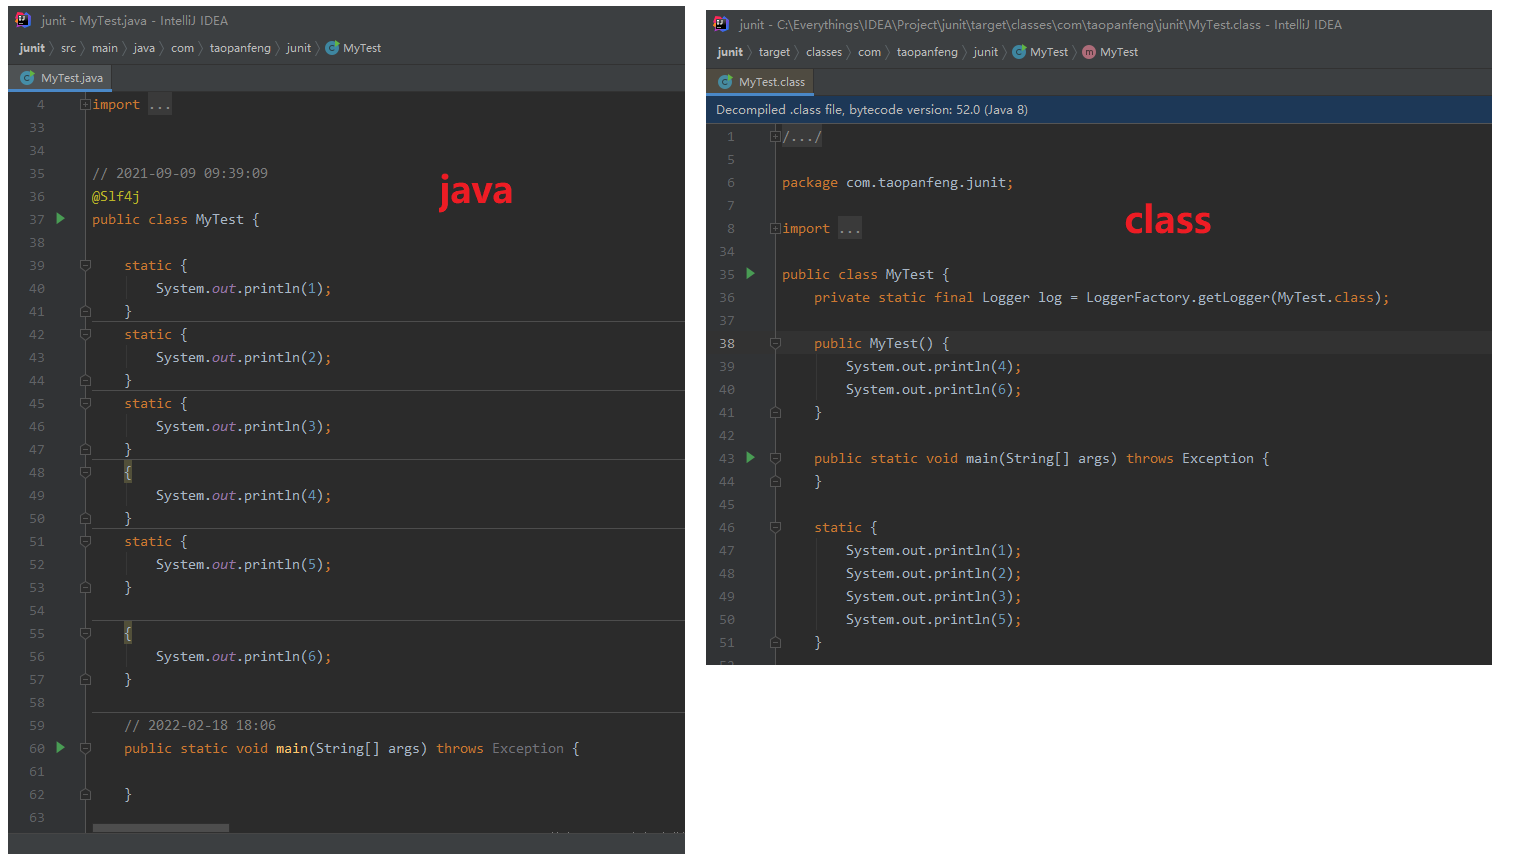Collapse instance block starting line 55
The height and width of the screenshot is (866, 1514).
tap(85, 633)
